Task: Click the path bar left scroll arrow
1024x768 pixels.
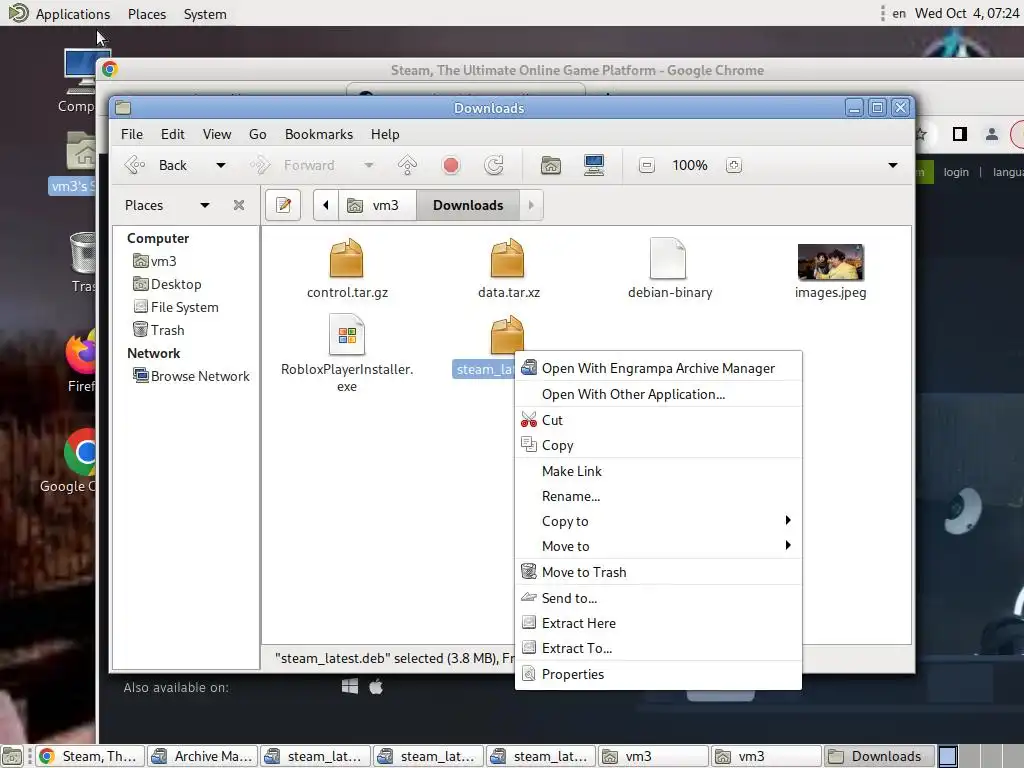Action: [x=325, y=205]
